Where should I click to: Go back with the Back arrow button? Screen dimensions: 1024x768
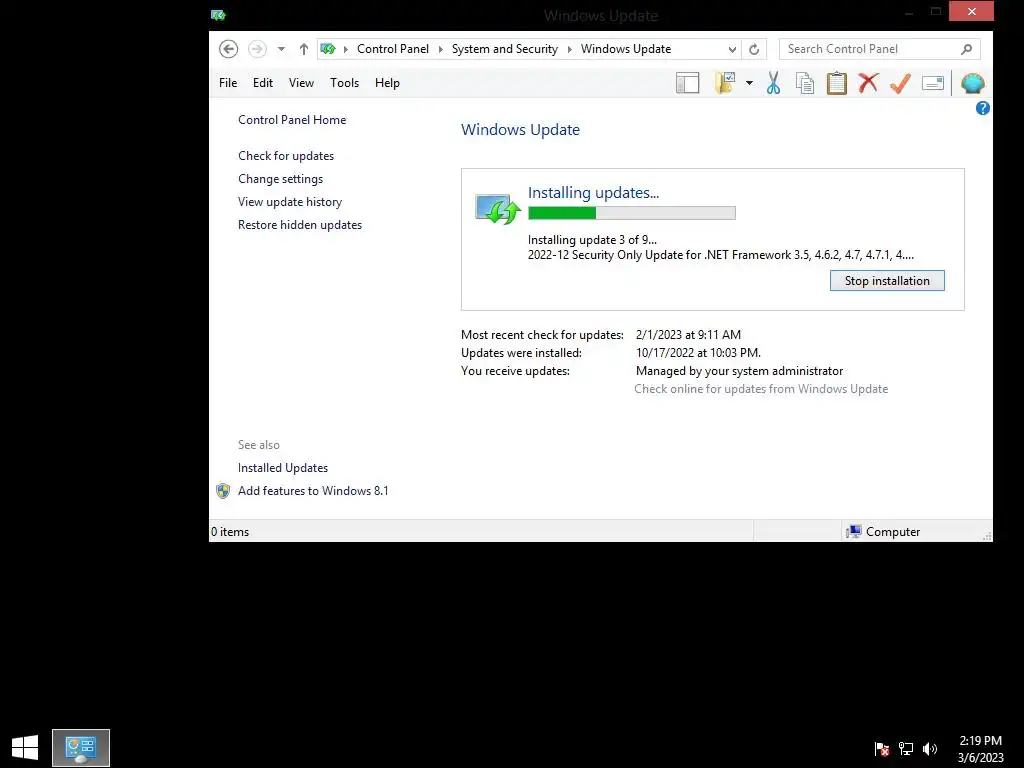tap(229, 49)
